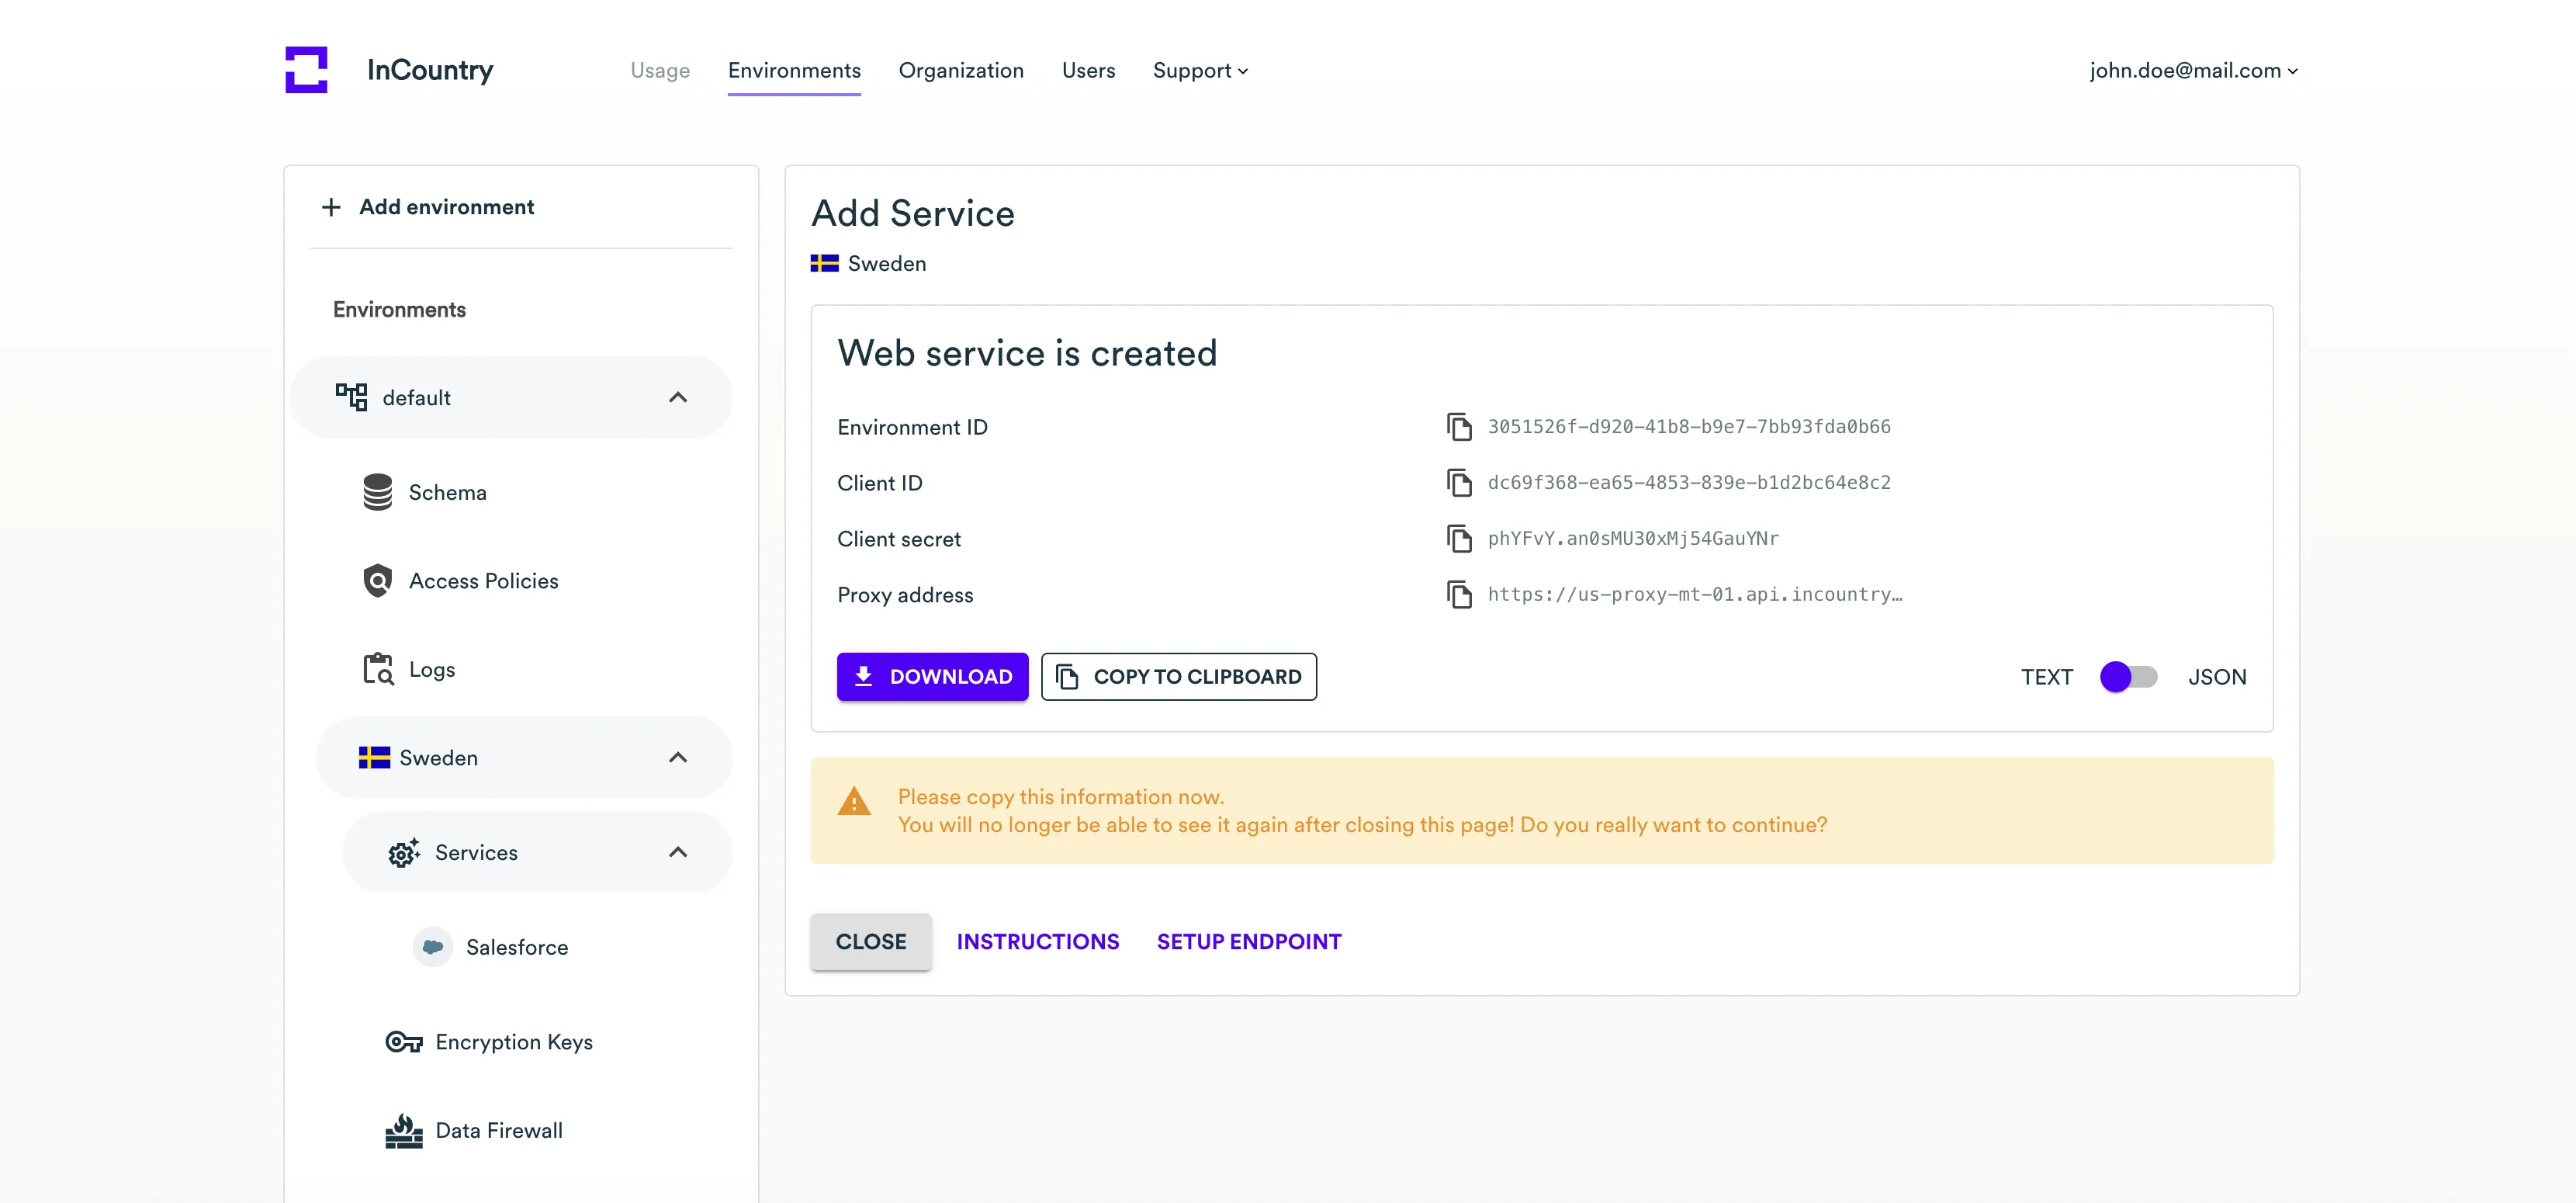Toggle TEXT/JSON format switch
The height and width of the screenshot is (1203, 2576).
click(x=2128, y=677)
